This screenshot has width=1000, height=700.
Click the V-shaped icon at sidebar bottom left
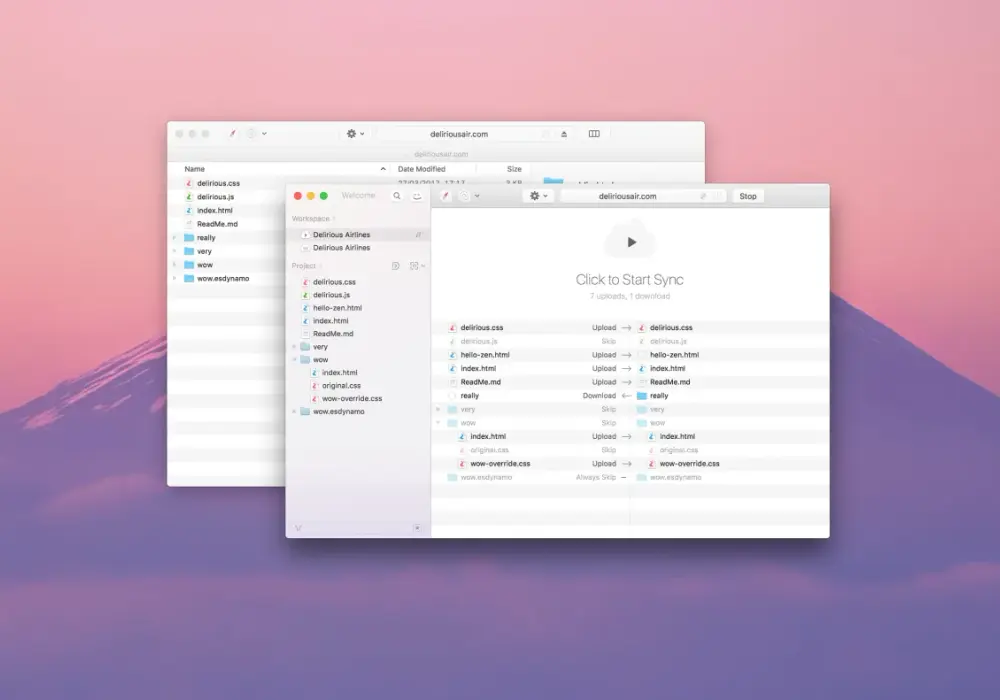pyautogui.click(x=298, y=528)
